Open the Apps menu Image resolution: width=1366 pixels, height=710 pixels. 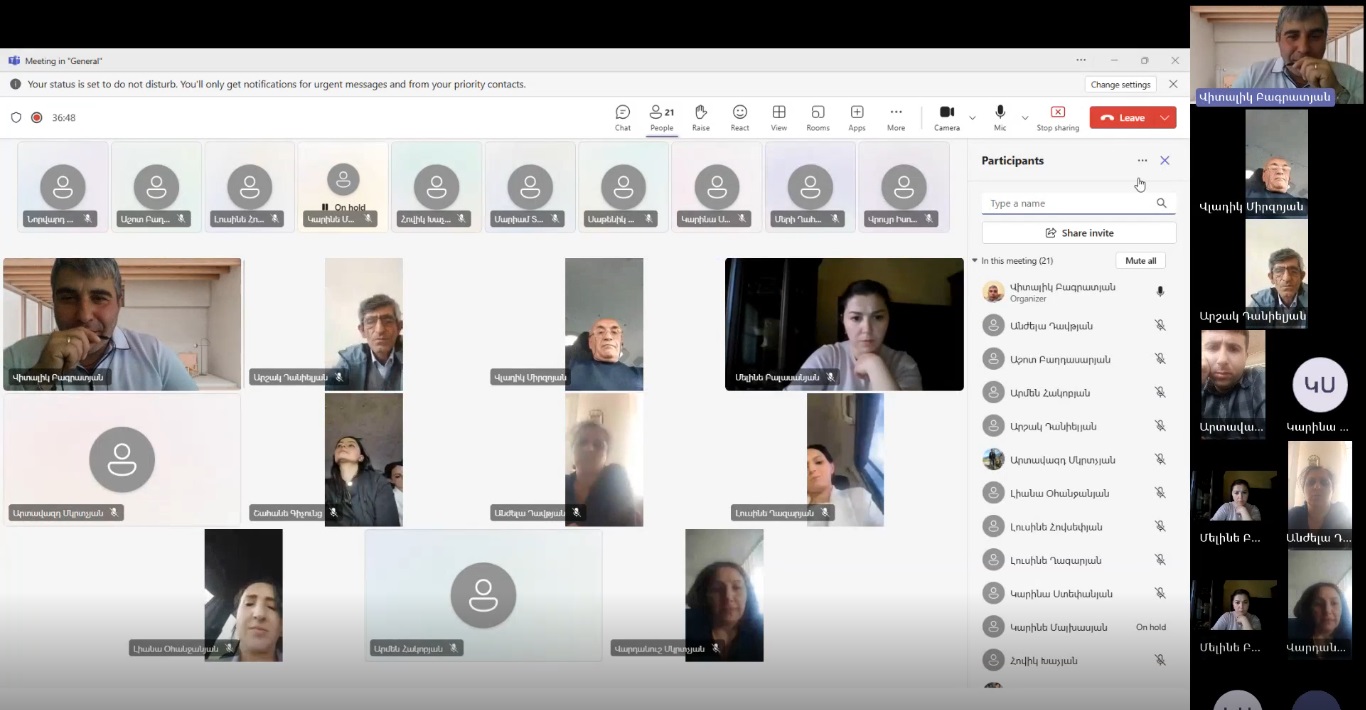click(x=857, y=117)
